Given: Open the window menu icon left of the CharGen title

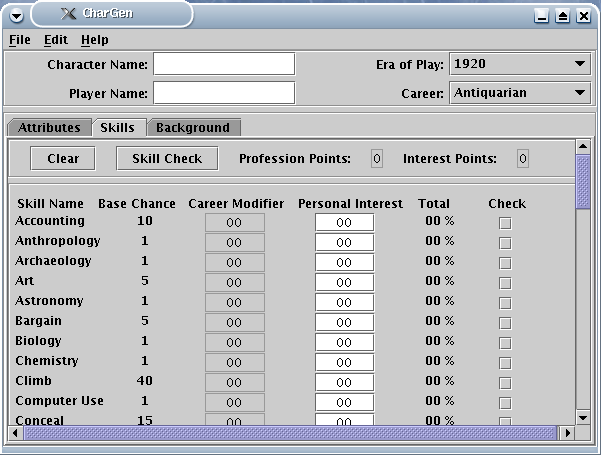Looking at the screenshot, I should [x=16, y=16].
